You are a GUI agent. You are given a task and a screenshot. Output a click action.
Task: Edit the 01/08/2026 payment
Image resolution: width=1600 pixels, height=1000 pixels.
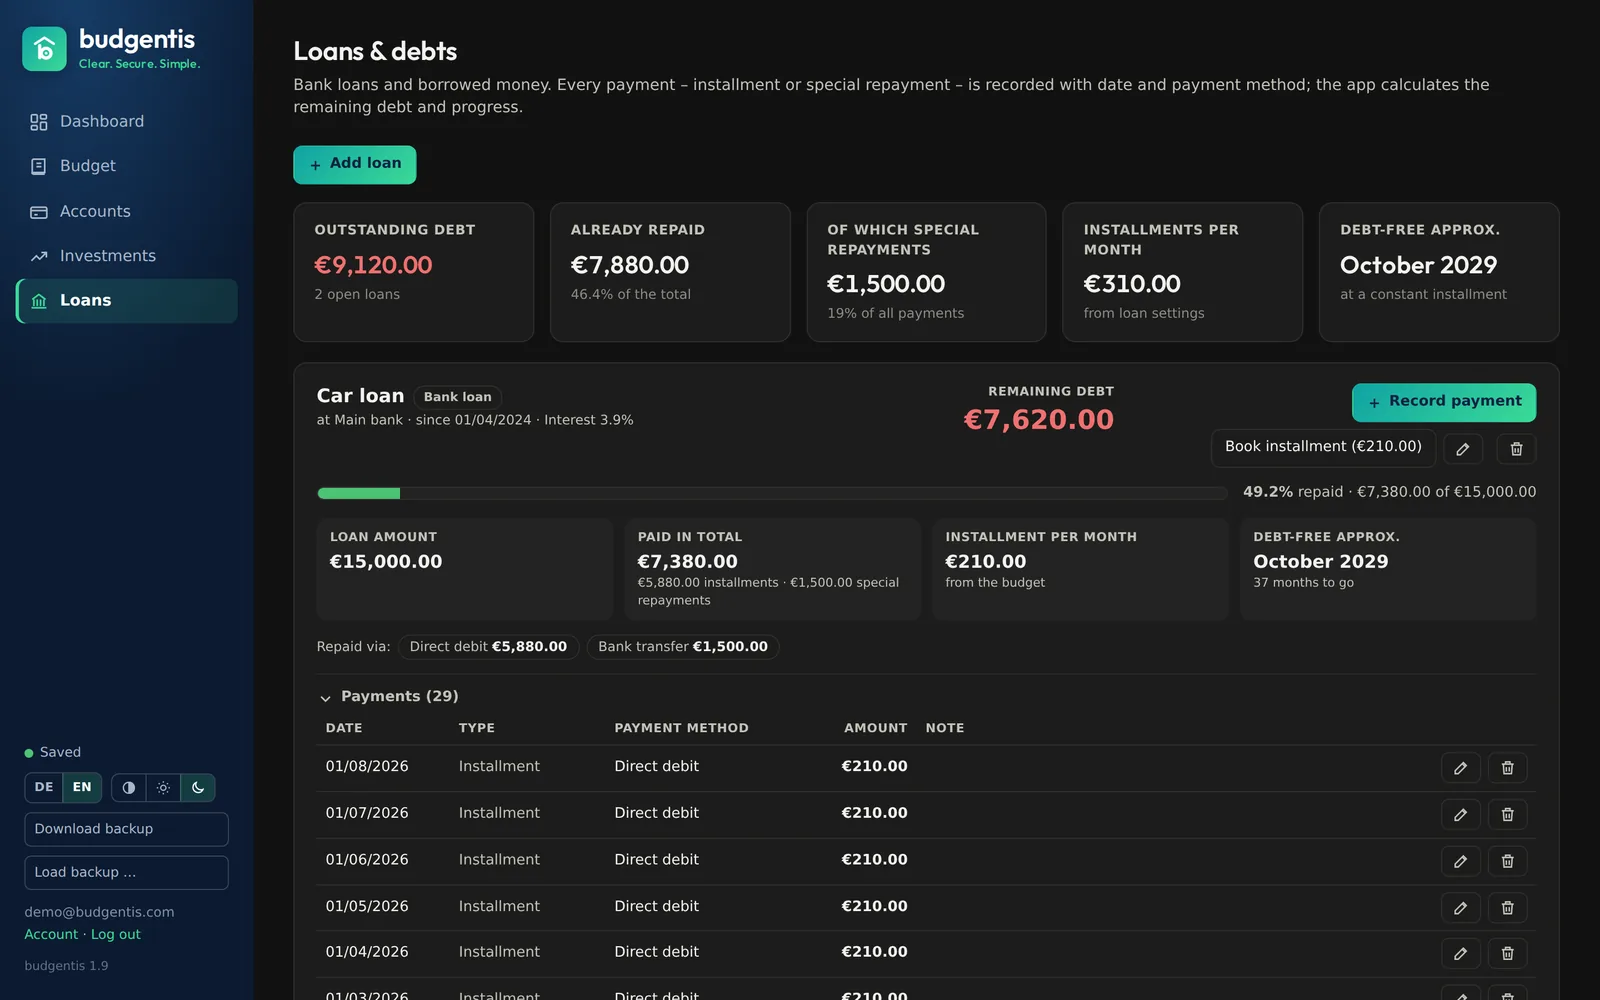pyautogui.click(x=1460, y=768)
